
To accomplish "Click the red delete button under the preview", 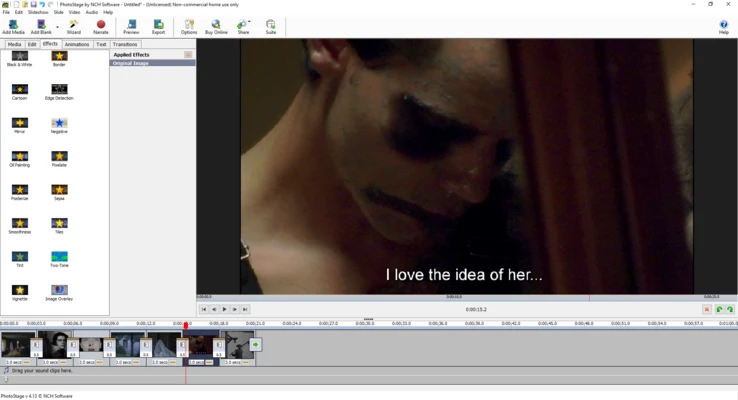I will click(706, 309).
